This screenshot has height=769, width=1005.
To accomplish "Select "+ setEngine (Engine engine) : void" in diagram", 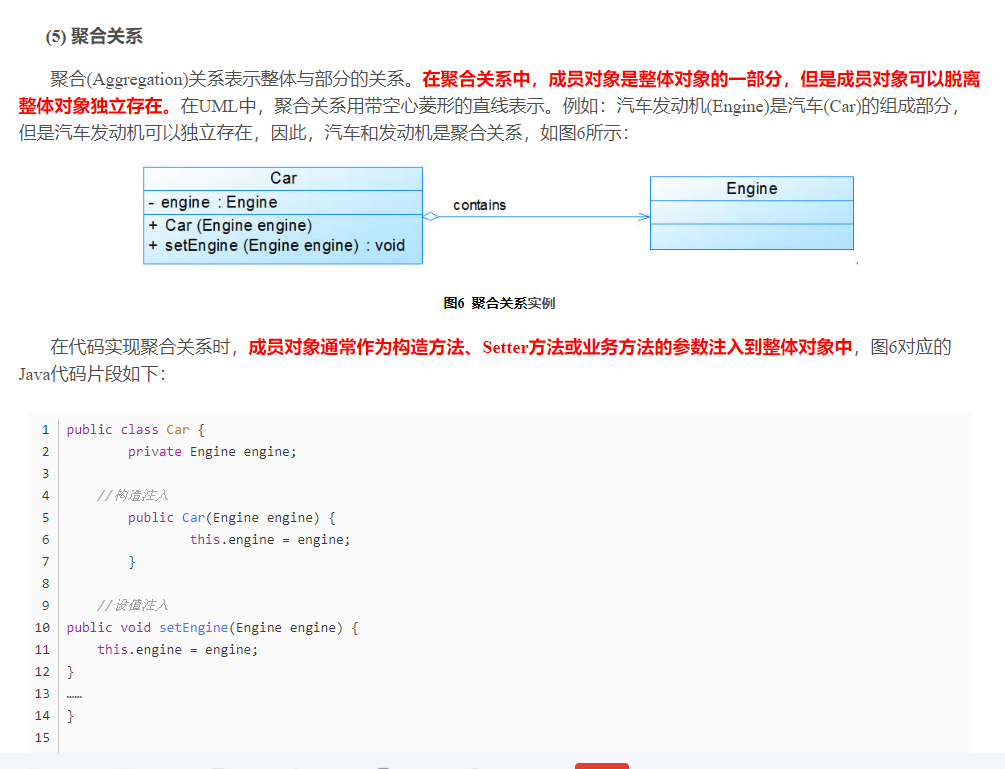I will coord(277,245).
